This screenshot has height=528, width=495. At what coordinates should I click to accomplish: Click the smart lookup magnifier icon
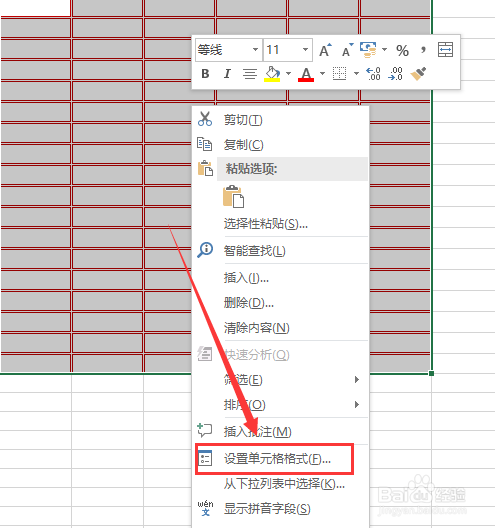click(205, 250)
